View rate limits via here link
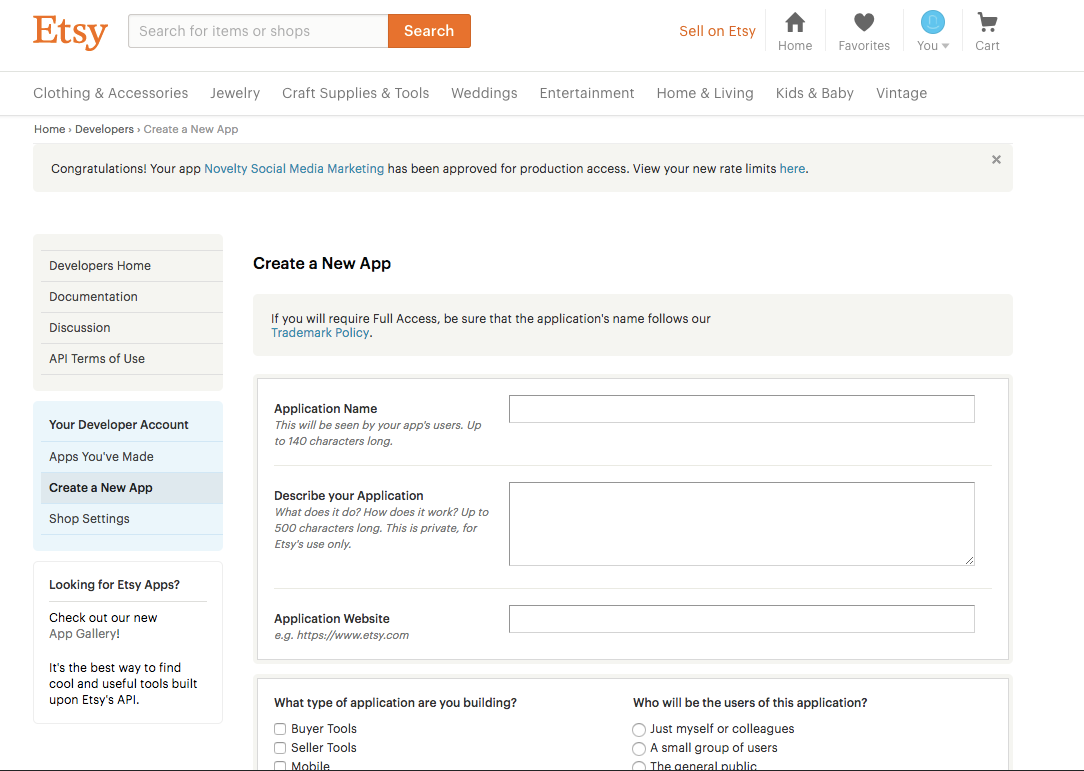The width and height of the screenshot is (1084, 771). tap(792, 169)
